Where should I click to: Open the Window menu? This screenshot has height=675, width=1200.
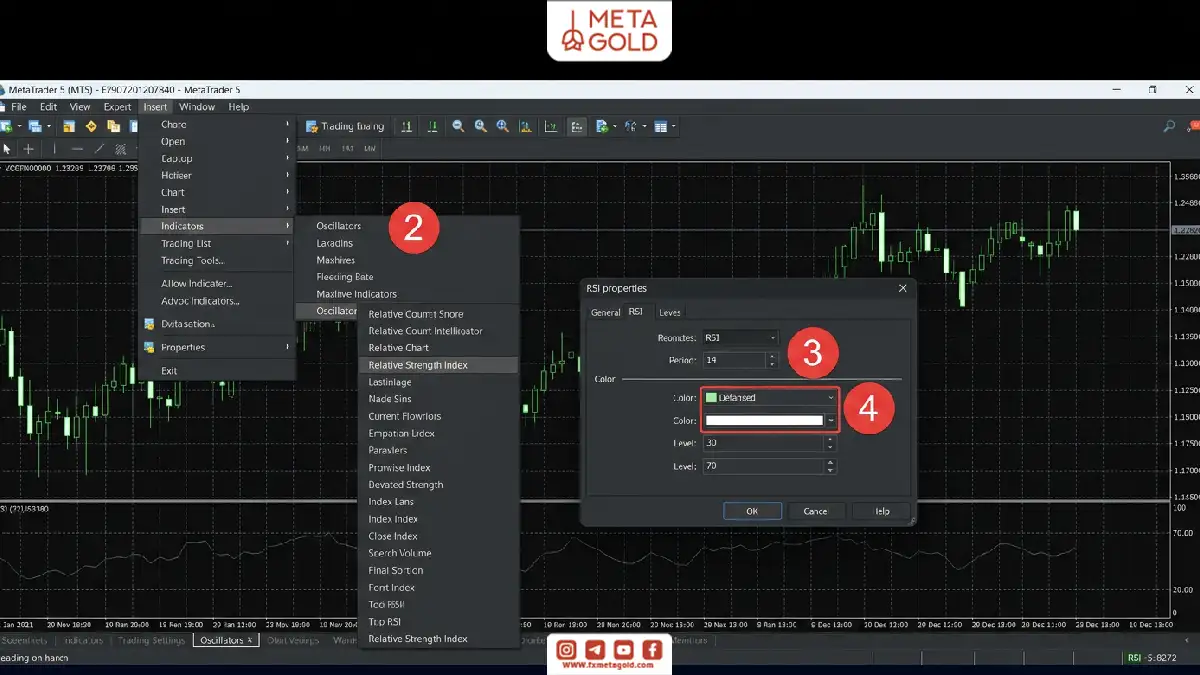point(197,107)
